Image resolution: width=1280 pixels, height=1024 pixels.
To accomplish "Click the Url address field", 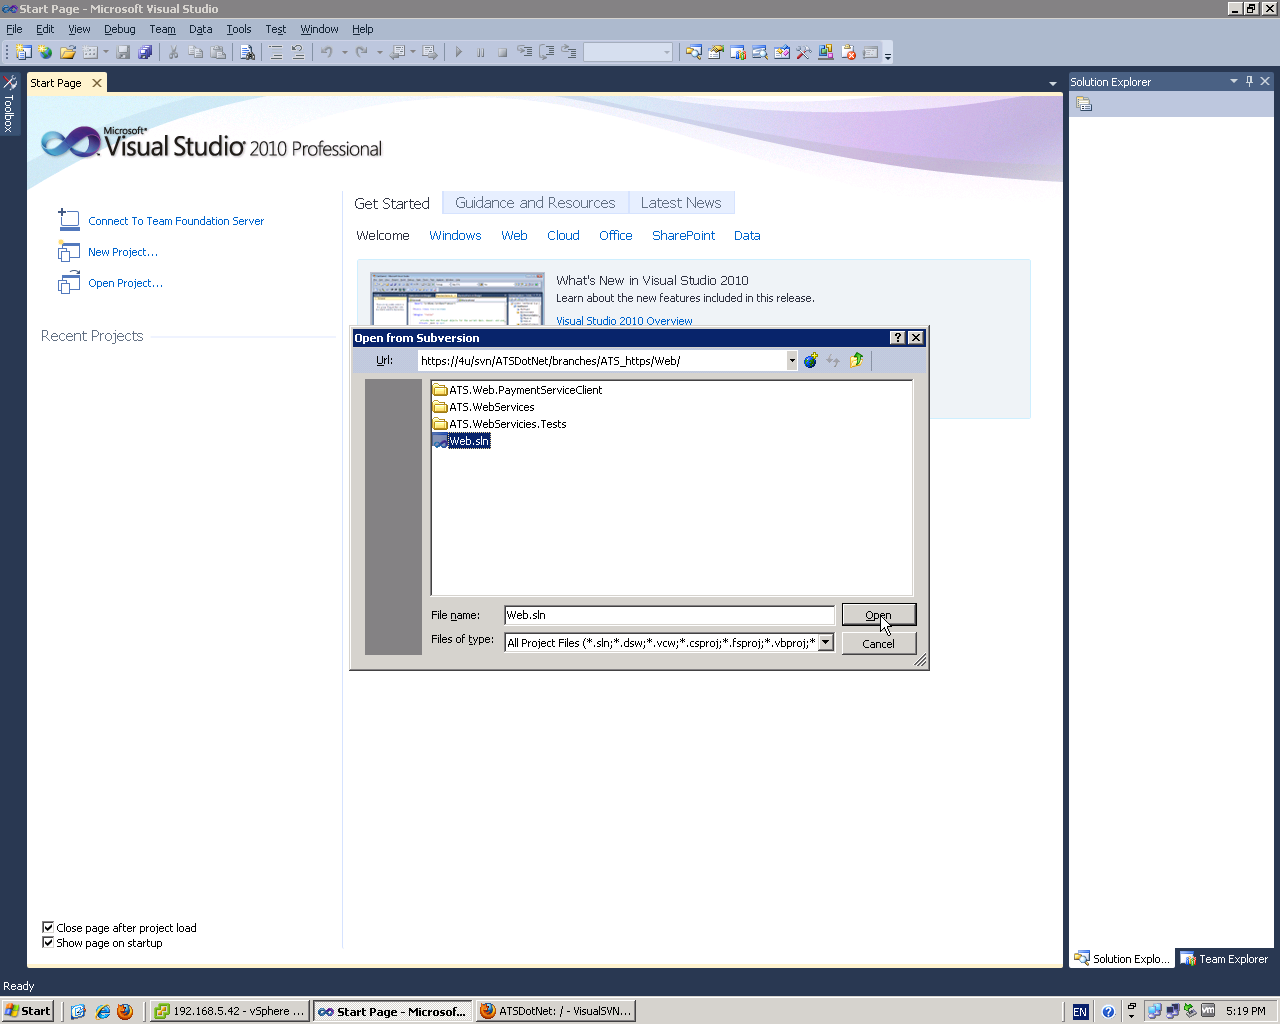I will pyautogui.click(x=602, y=361).
